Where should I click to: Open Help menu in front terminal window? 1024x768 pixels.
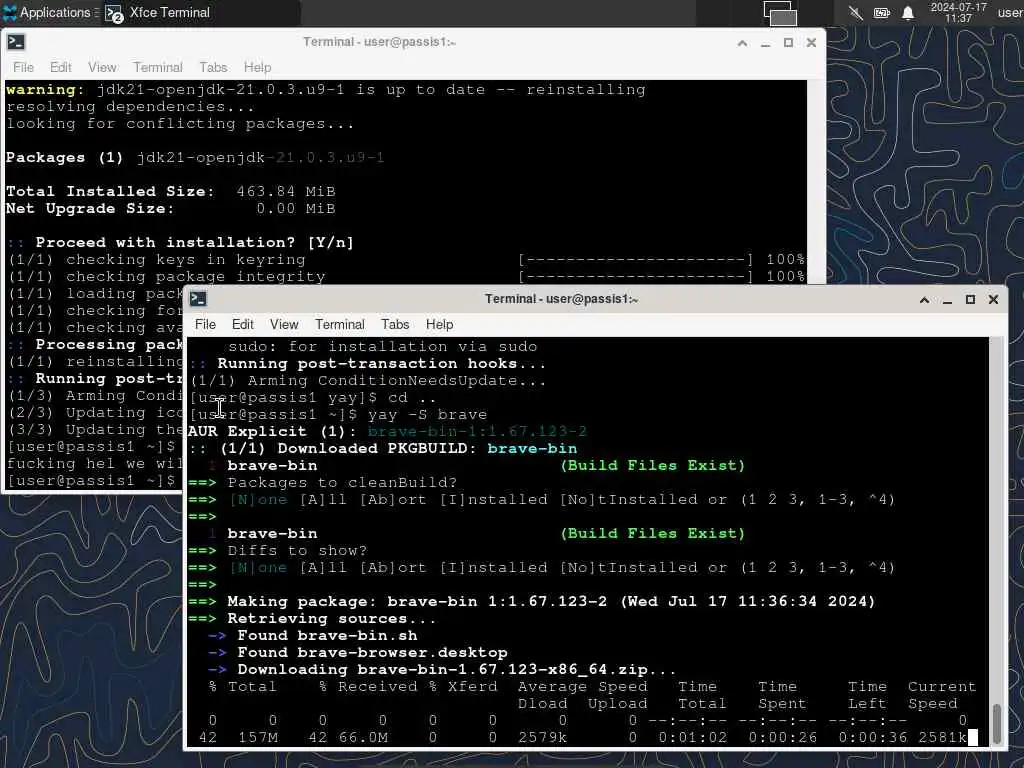point(440,325)
